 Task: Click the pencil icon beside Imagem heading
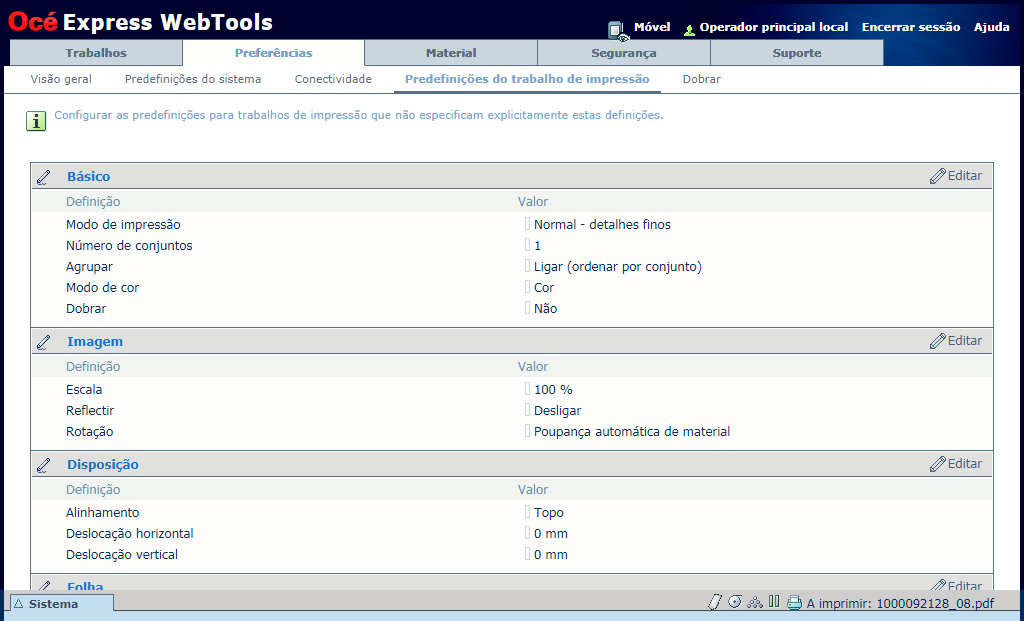click(44, 342)
